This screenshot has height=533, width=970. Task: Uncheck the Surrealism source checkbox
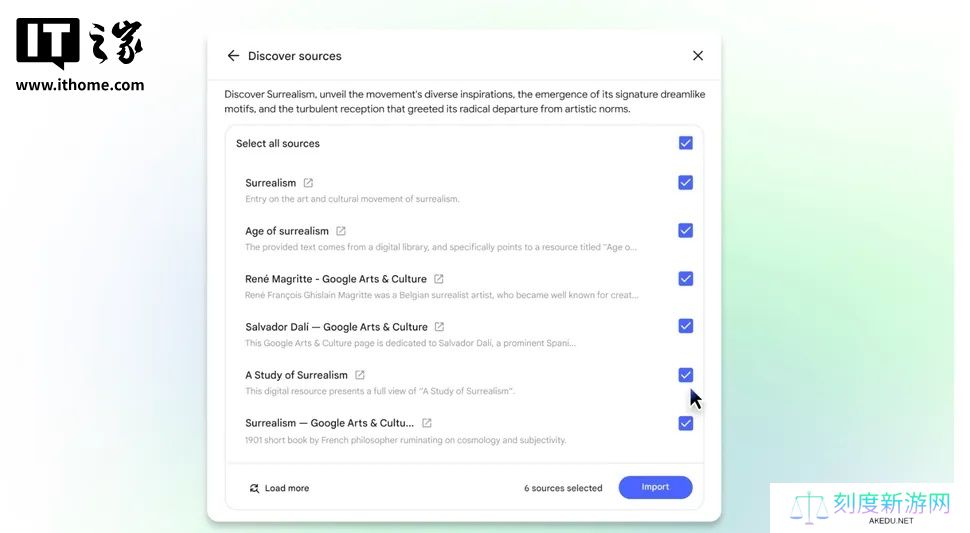(685, 182)
